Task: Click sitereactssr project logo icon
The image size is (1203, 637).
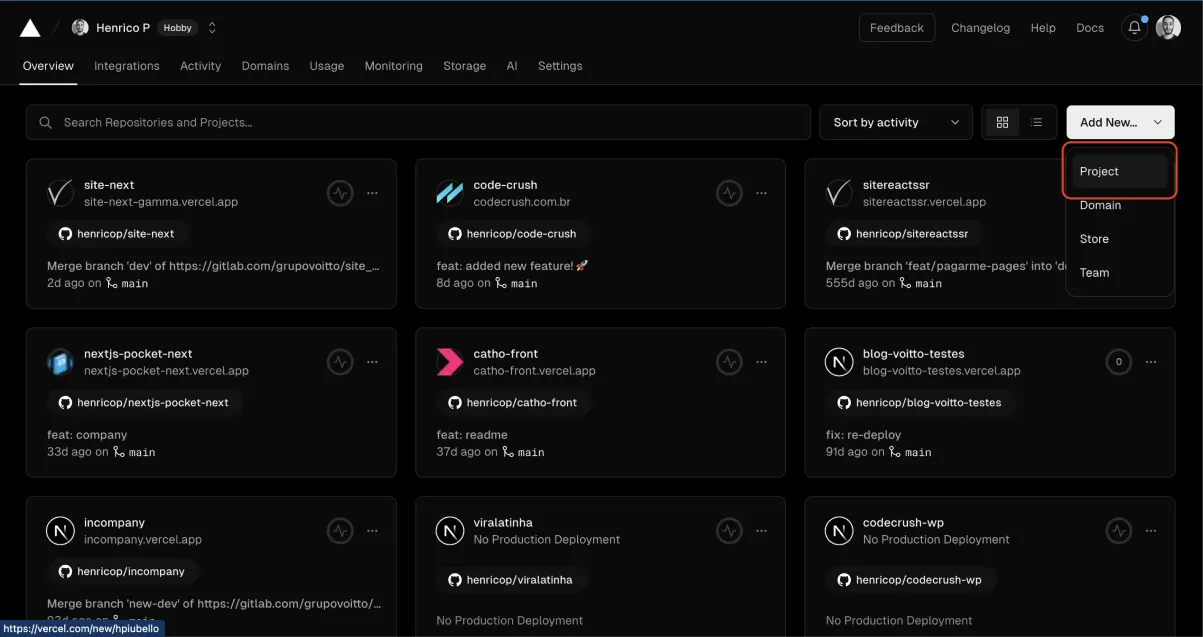Action: (x=839, y=193)
